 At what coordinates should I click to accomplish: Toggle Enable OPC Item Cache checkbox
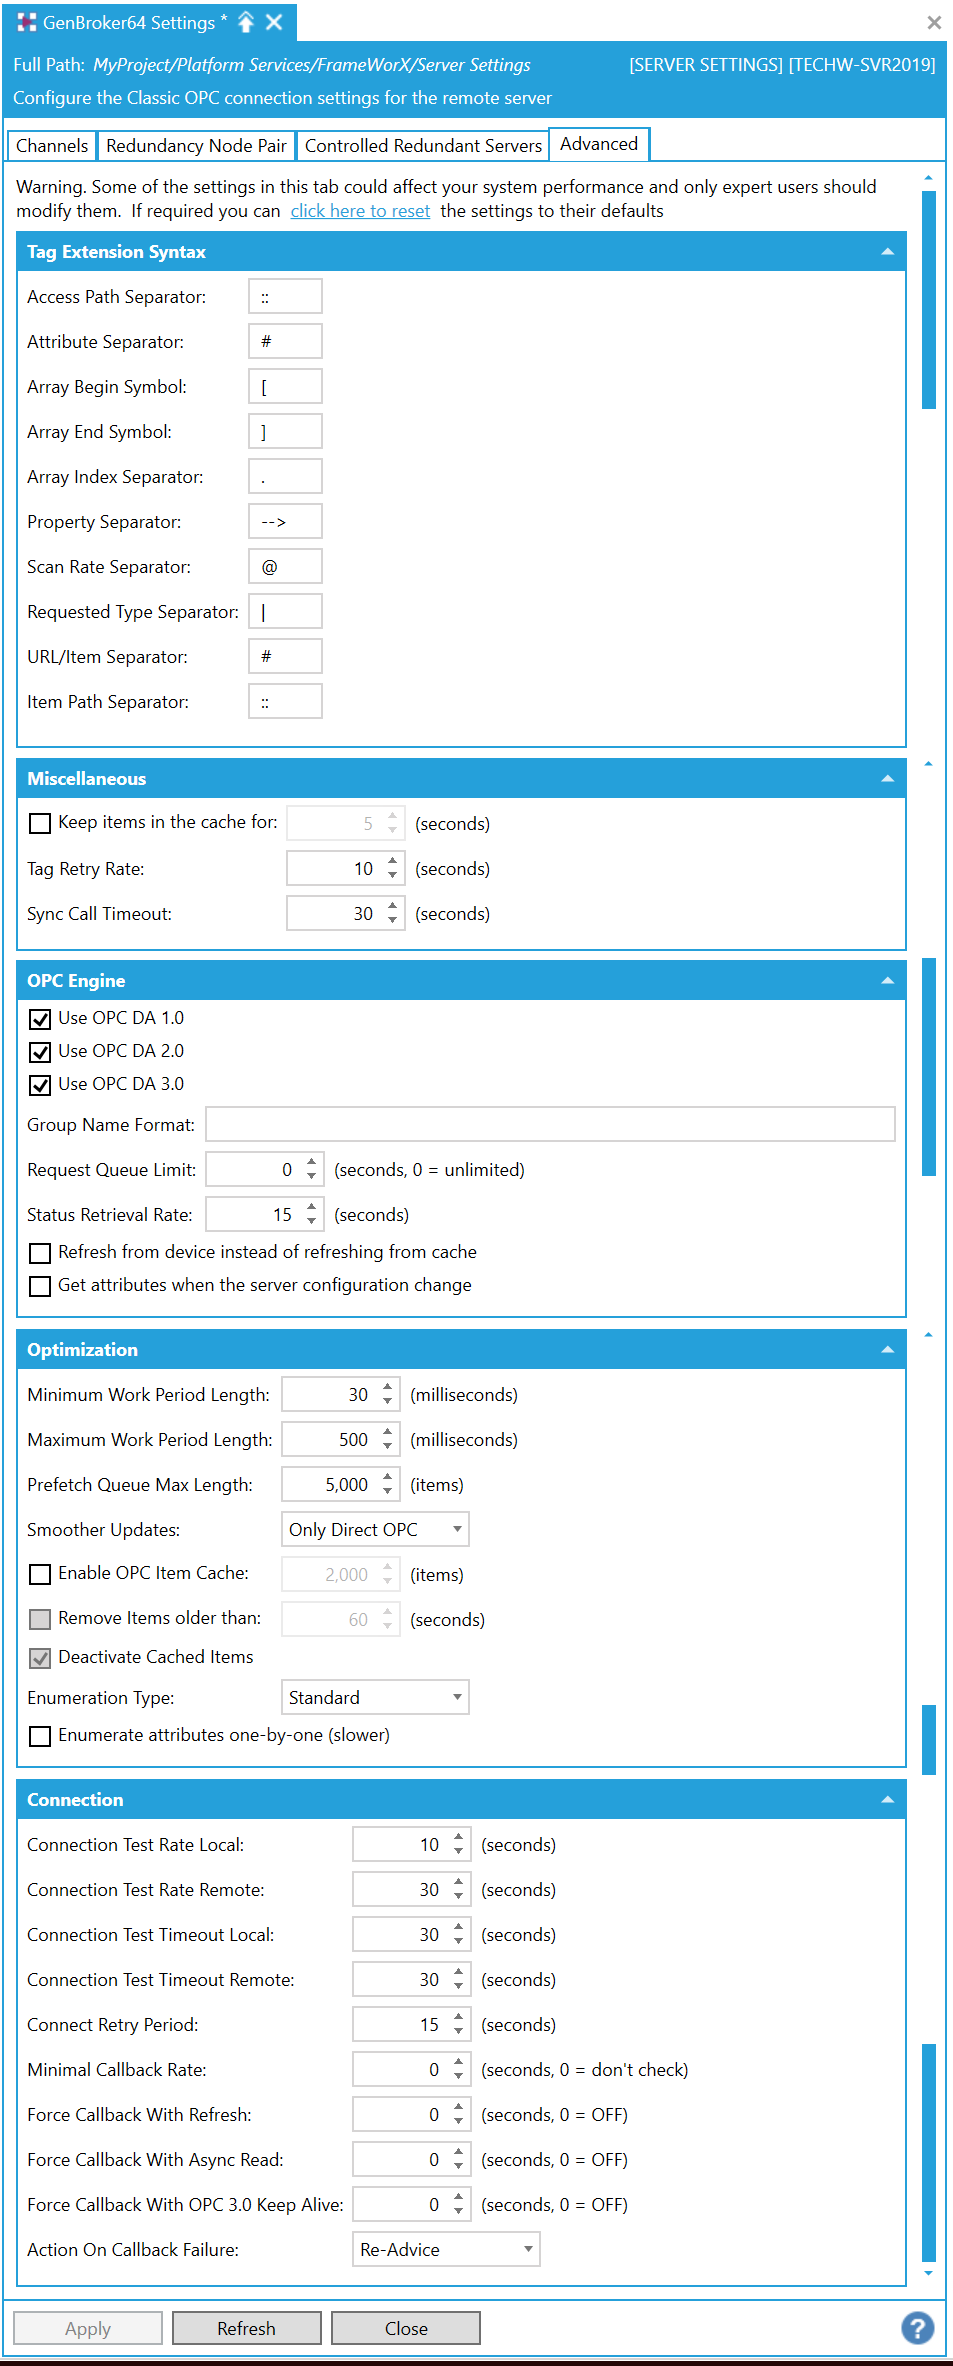[40, 1574]
